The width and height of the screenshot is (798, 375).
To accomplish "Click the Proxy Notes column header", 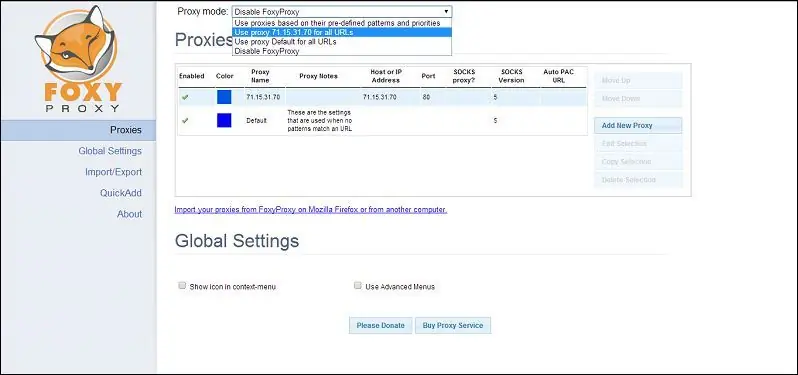I will (318, 76).
